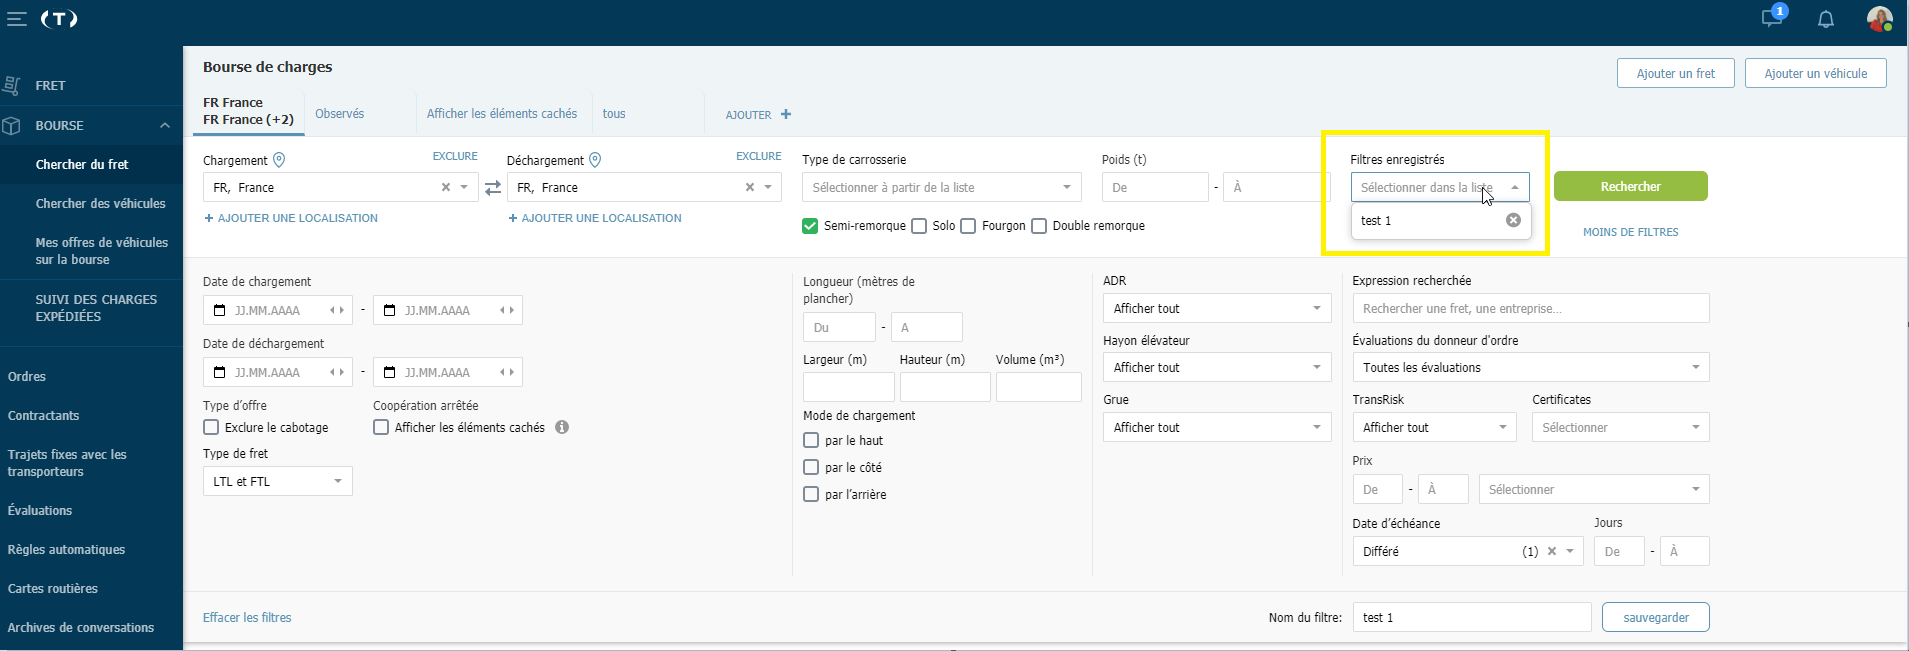The image size is (1909, 651).
Task: Click the BOURSE box icon
Action: click(x=12, y=125)
